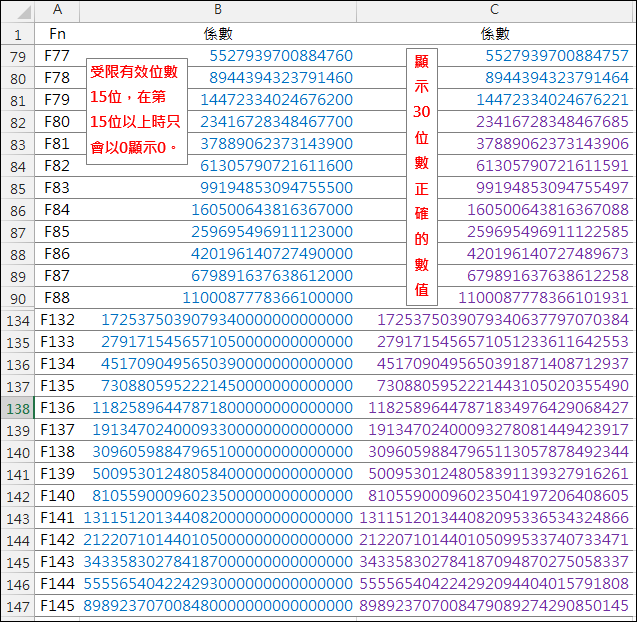Select row header 138

pos(18,408)
